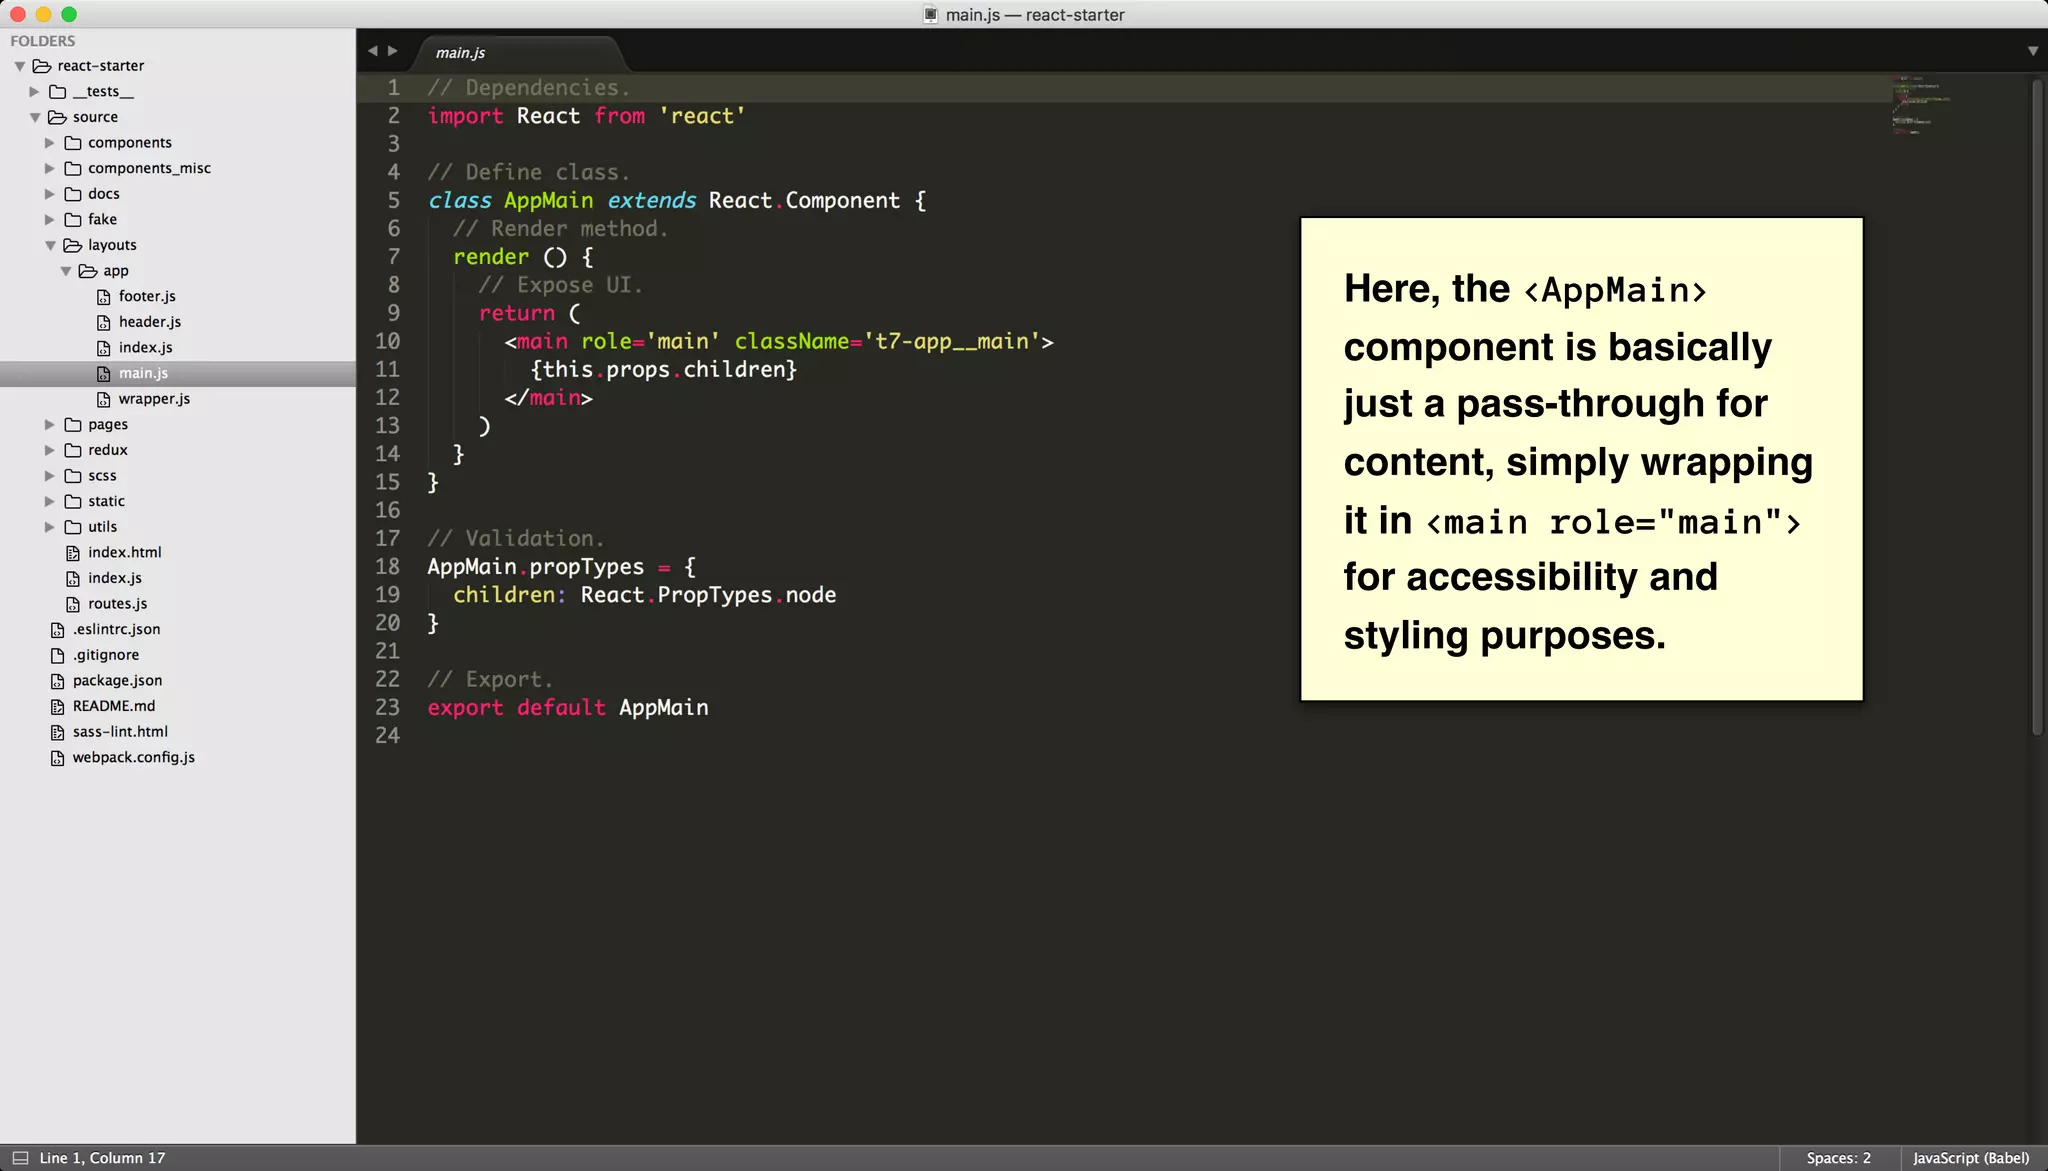Viewport: 2048px width, 1171px height.
Task: Open the static folder label
Action: click(x=106, y=502)
